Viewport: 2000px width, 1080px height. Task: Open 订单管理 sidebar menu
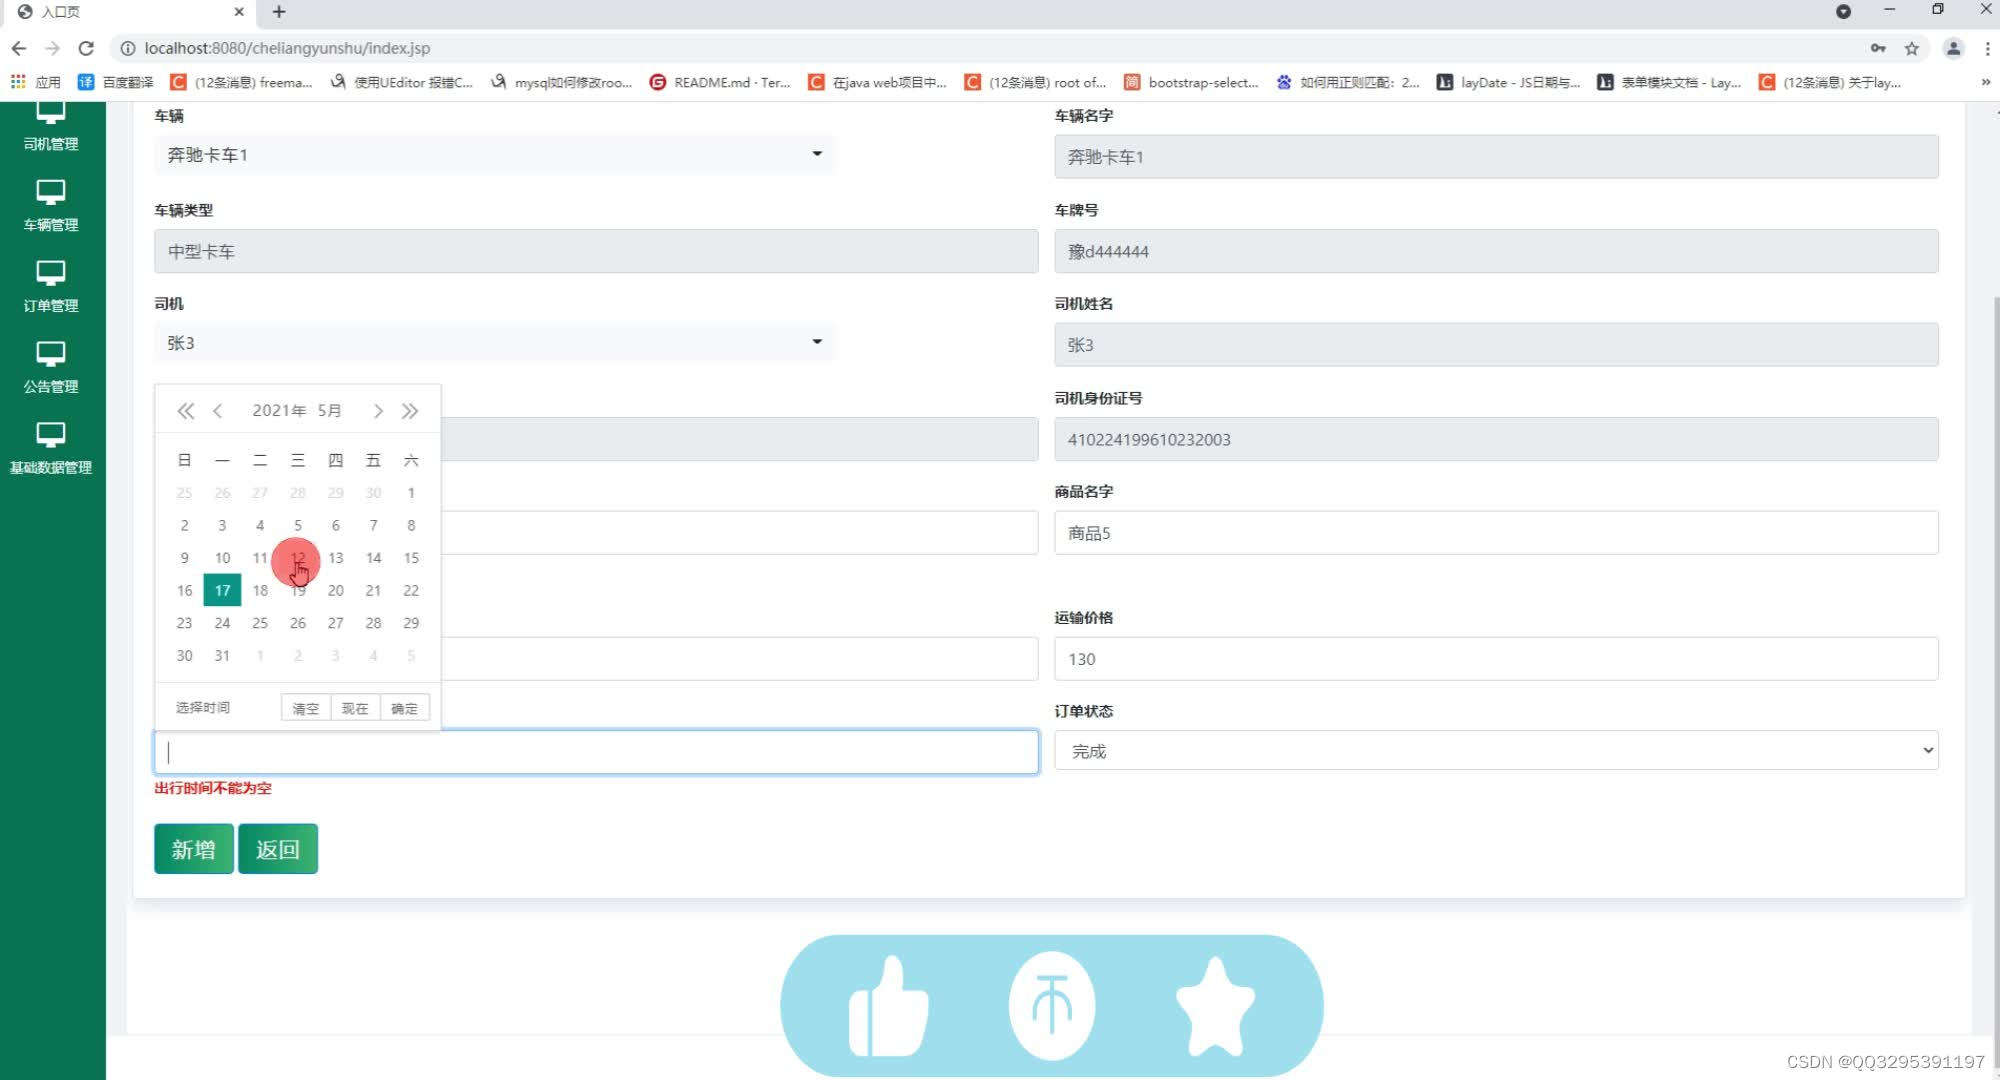(x=51, y=288)
